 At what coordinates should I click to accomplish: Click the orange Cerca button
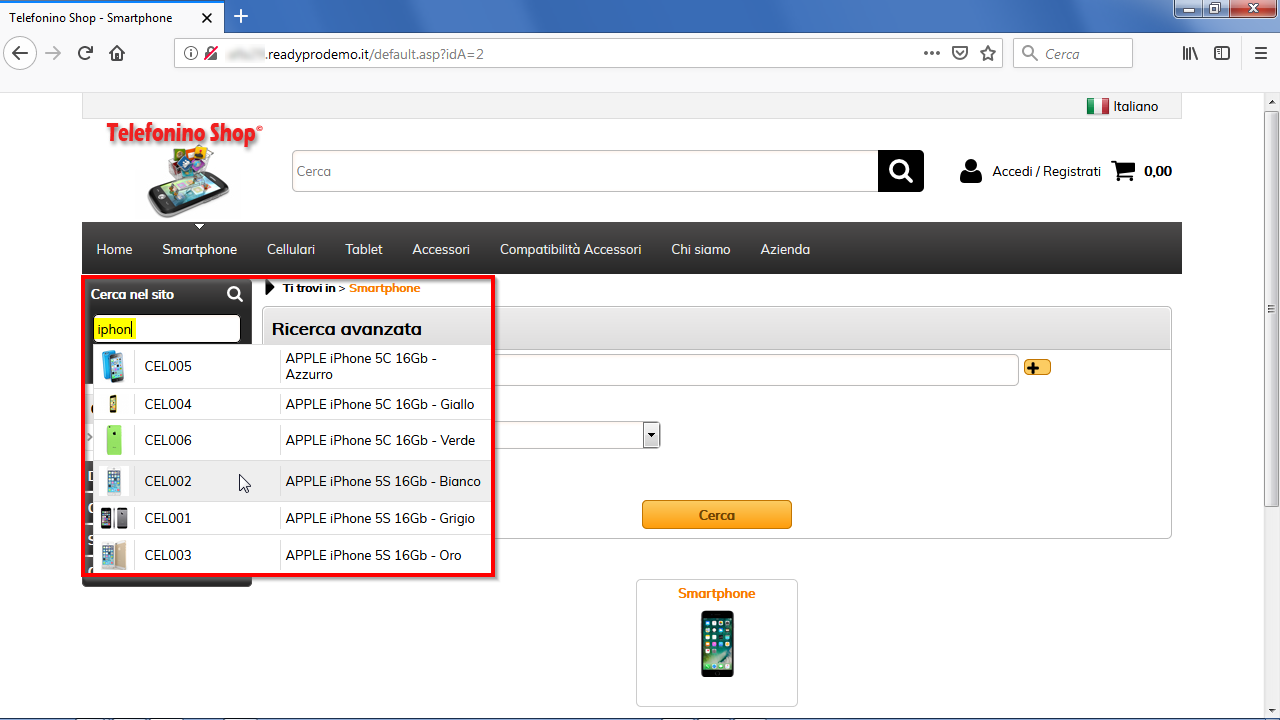716,515
